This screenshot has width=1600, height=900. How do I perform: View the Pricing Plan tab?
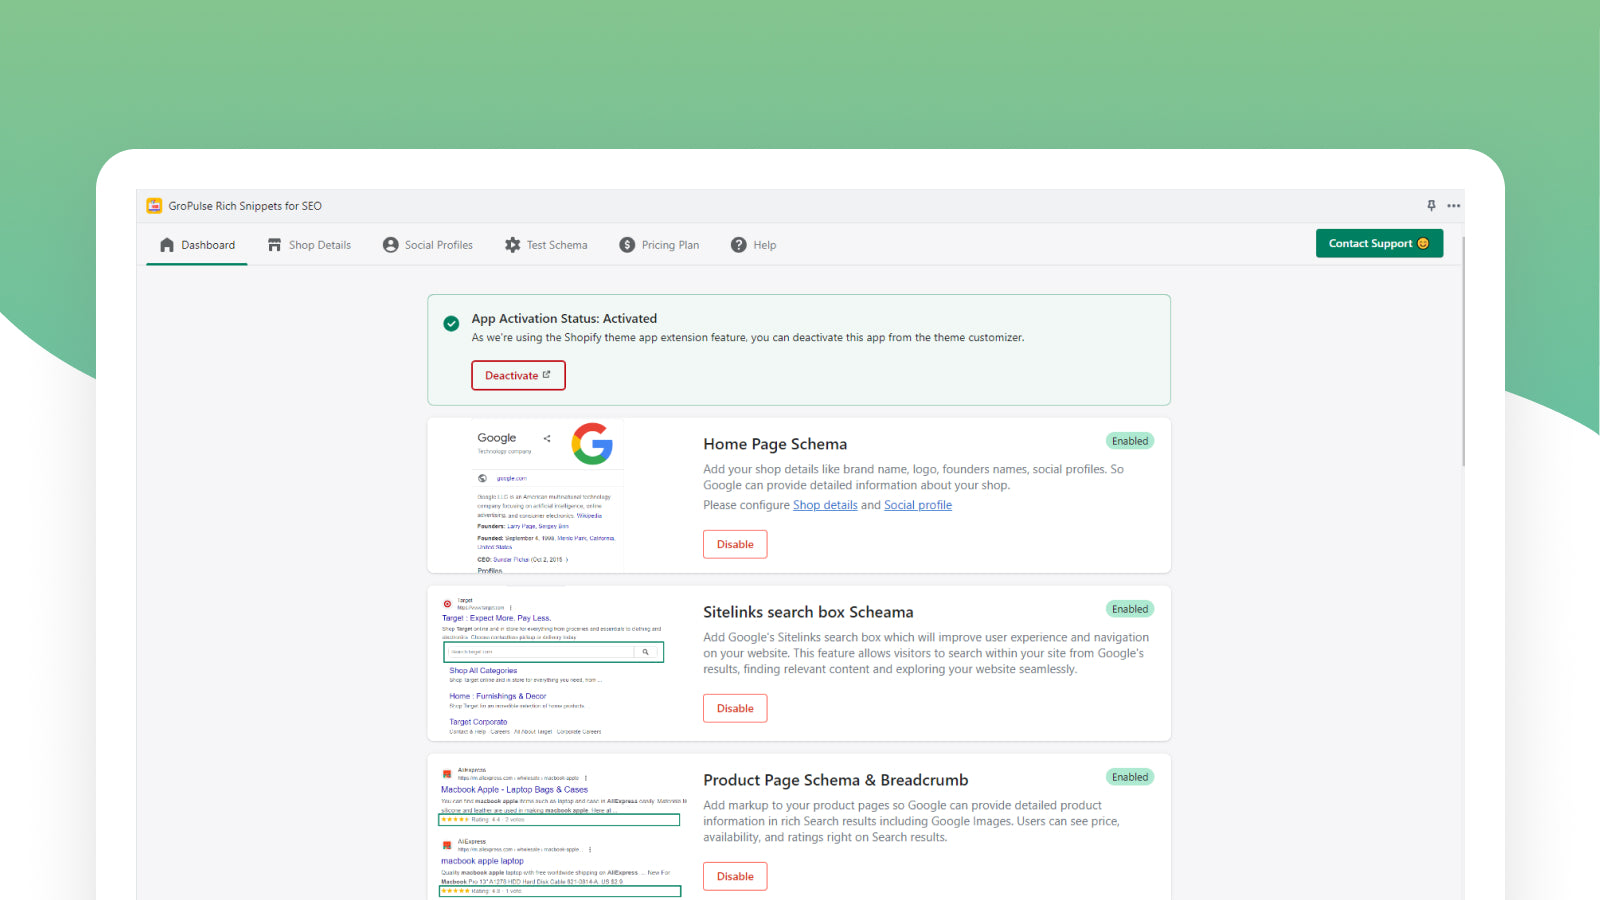coord(659,245)
